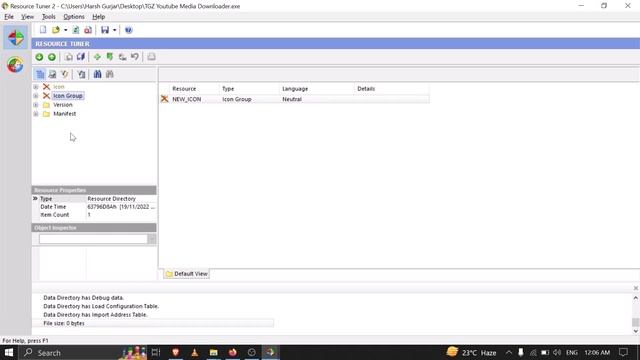Open the File menu
640x360 pixels.
9,17
